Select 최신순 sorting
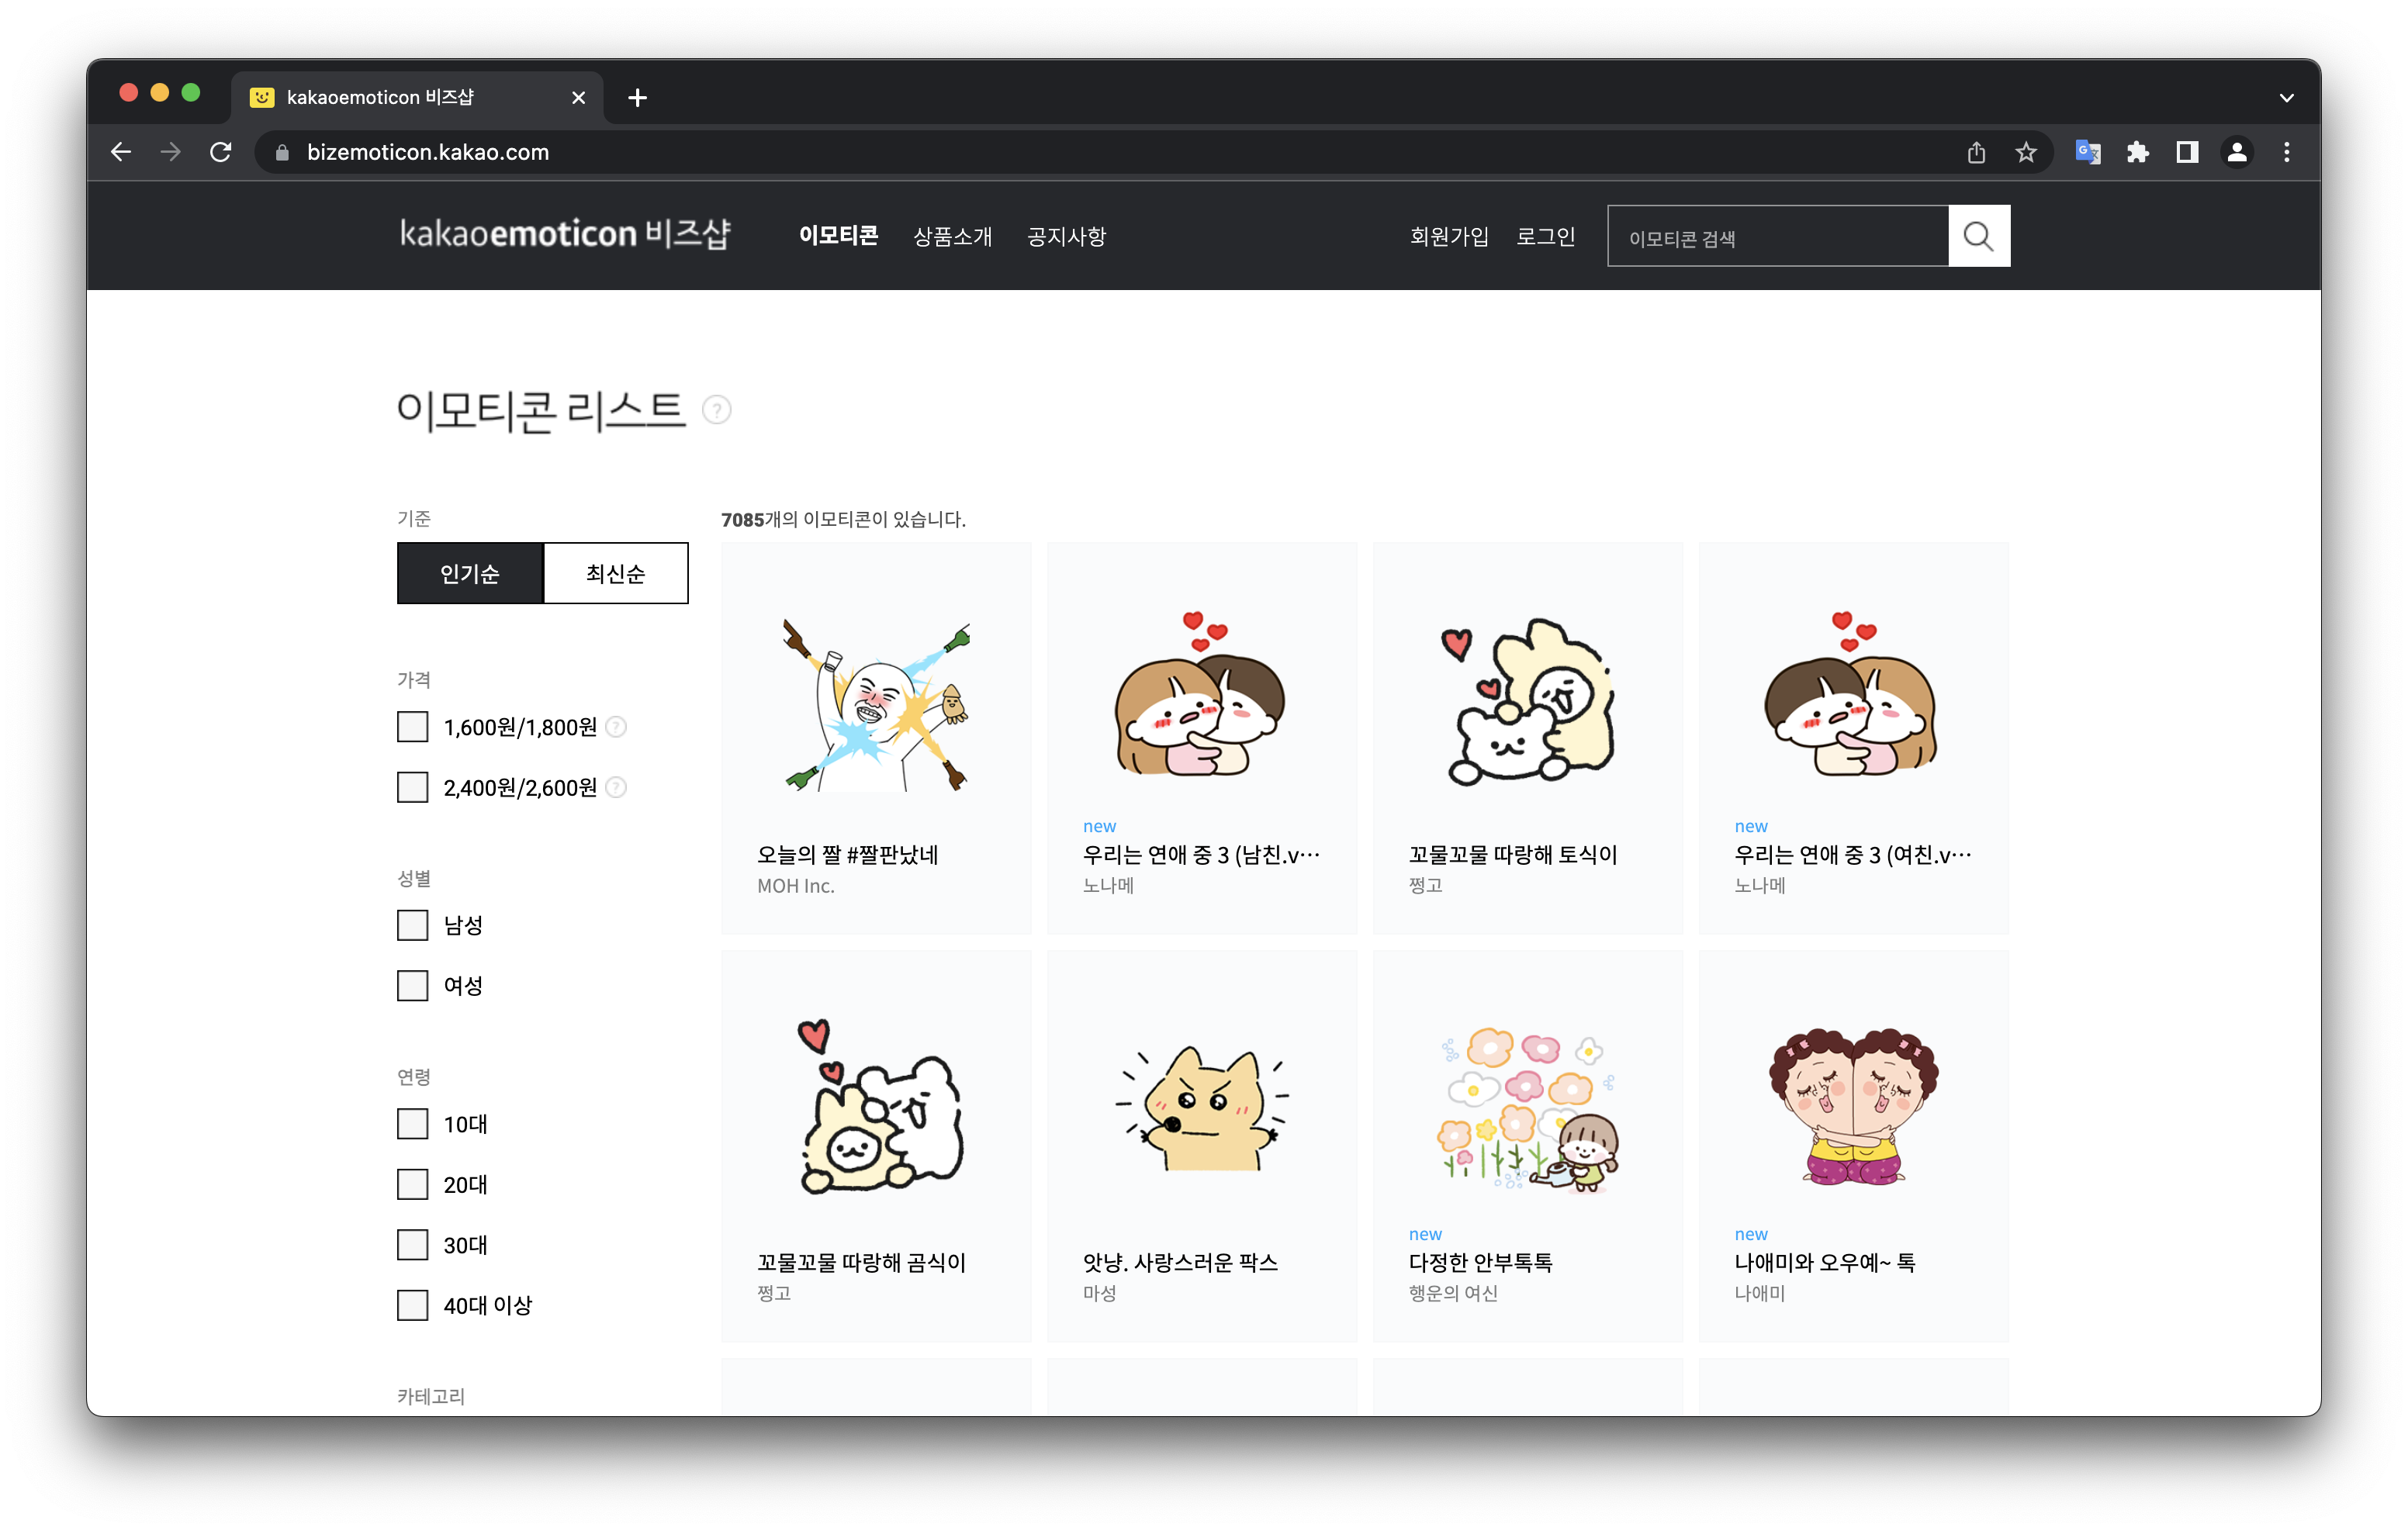The image size is (2408, 1531). [x=615, y=573]
